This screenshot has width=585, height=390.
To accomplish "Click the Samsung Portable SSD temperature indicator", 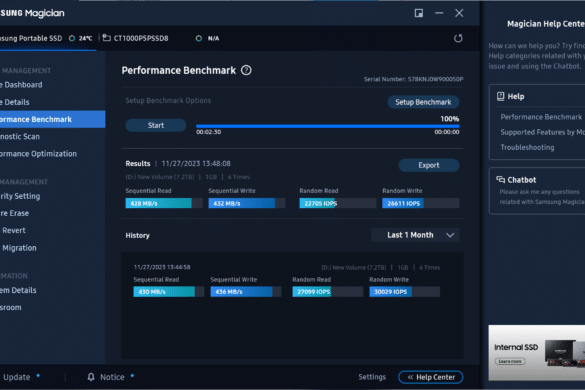I will click(x=81, y=38).
